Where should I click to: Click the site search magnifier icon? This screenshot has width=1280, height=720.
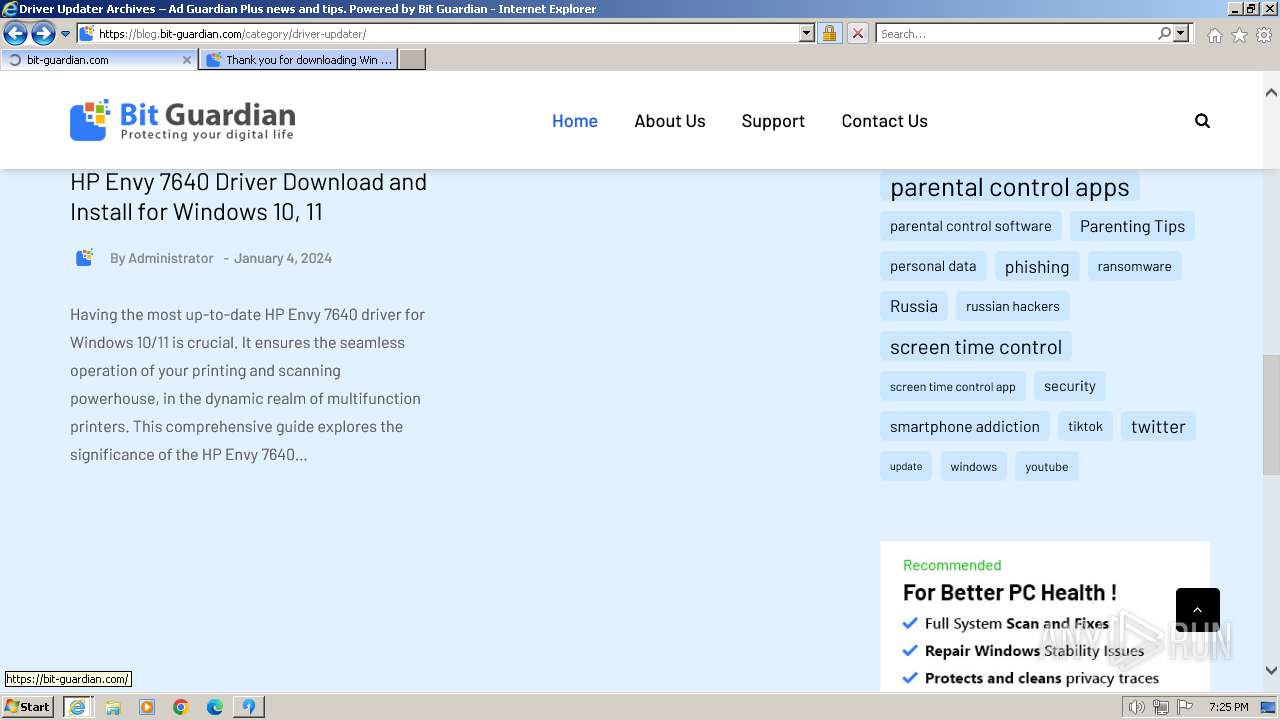pyautogui.click(x=1202, y=121)
